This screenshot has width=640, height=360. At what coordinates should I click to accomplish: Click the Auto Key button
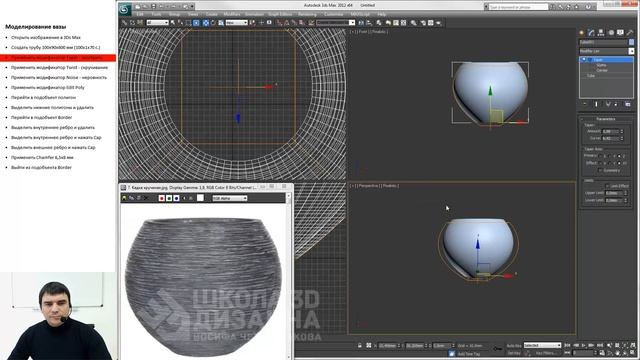point(514,346)
